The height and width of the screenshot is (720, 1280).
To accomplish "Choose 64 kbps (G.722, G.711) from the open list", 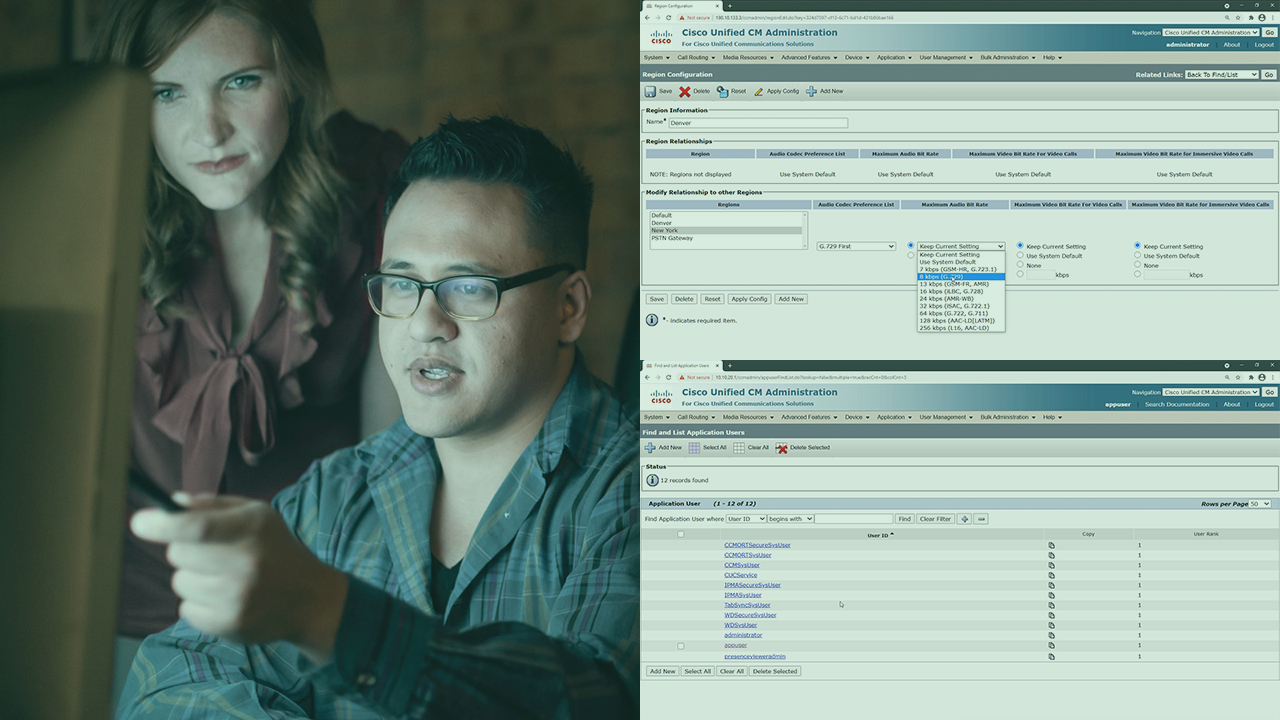I will coord(953,313).
